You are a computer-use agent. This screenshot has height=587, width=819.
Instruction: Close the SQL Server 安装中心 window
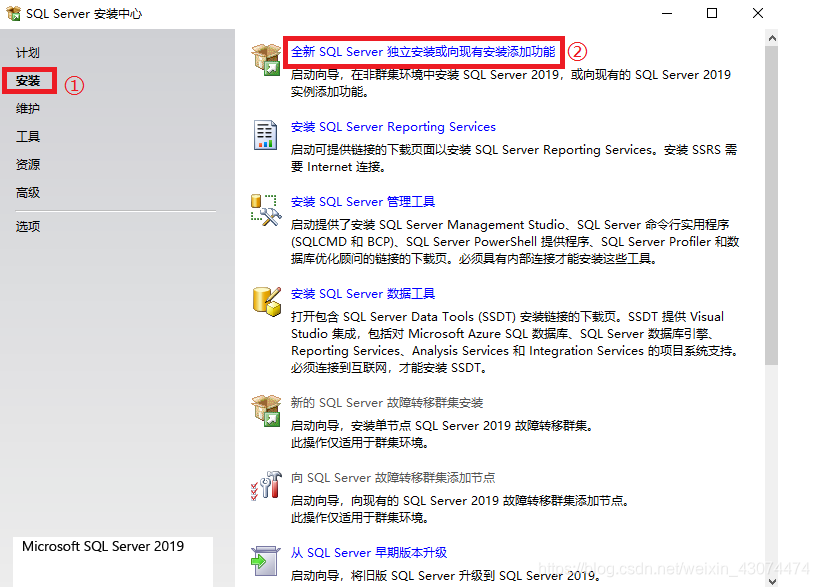[758, 13]
